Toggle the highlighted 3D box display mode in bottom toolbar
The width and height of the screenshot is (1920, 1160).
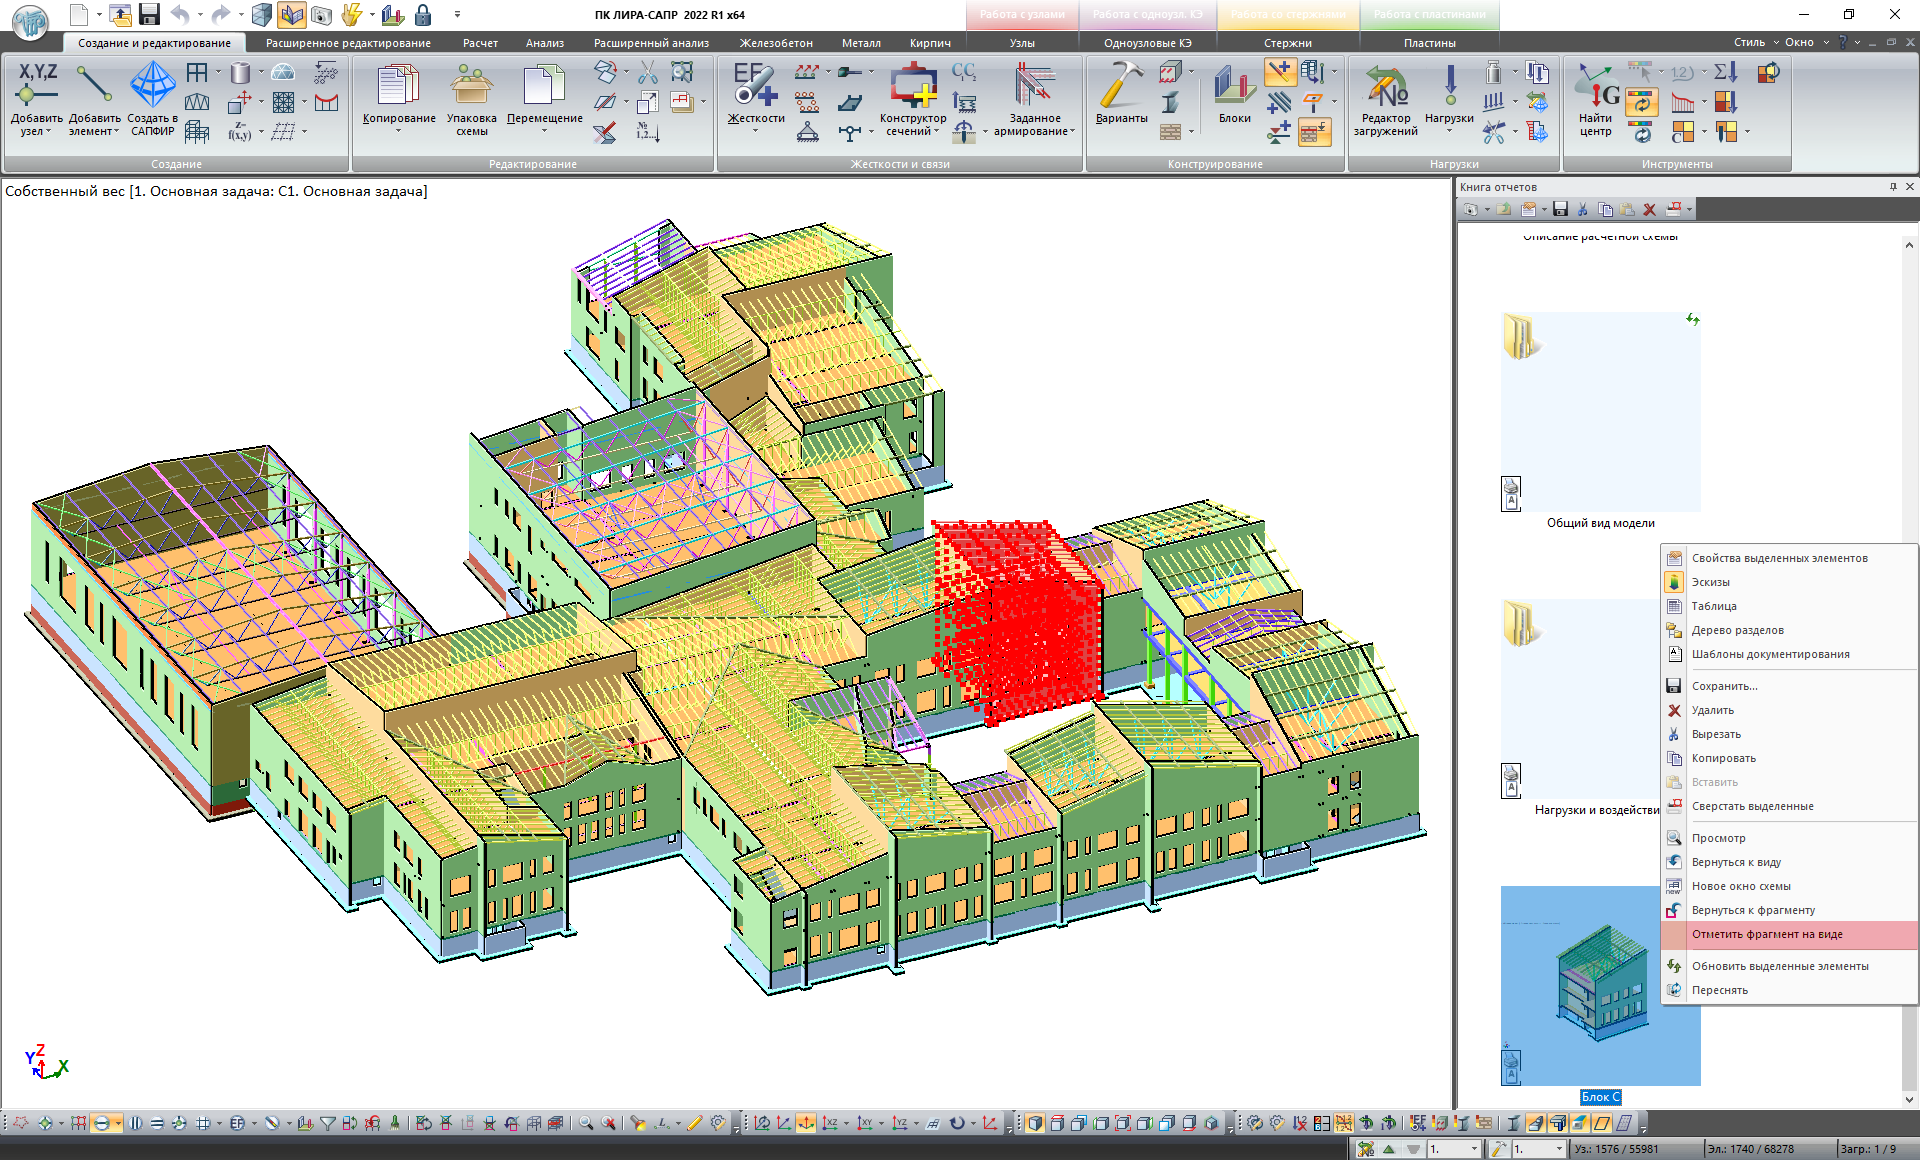(1035, 1123)
